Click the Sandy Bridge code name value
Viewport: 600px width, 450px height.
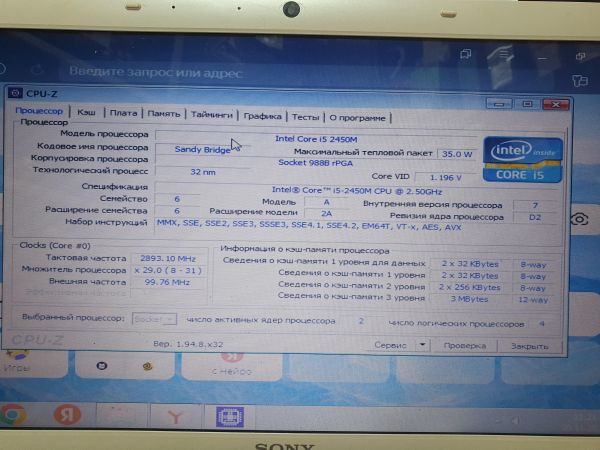click(202, 149)
